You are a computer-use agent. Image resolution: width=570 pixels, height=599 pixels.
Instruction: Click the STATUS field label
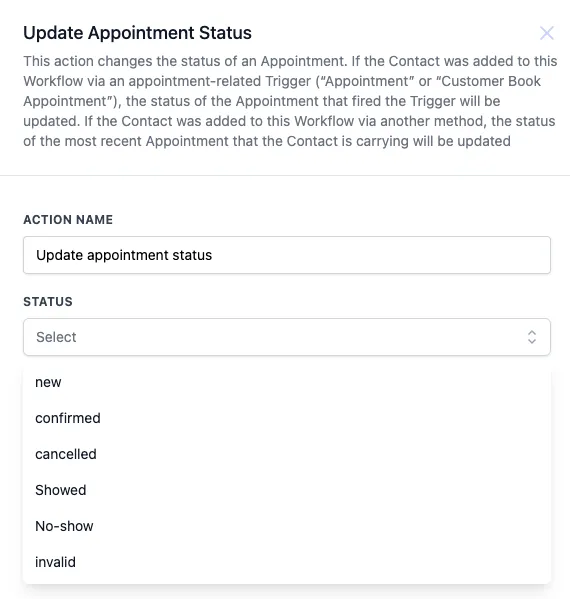[48, 302]
